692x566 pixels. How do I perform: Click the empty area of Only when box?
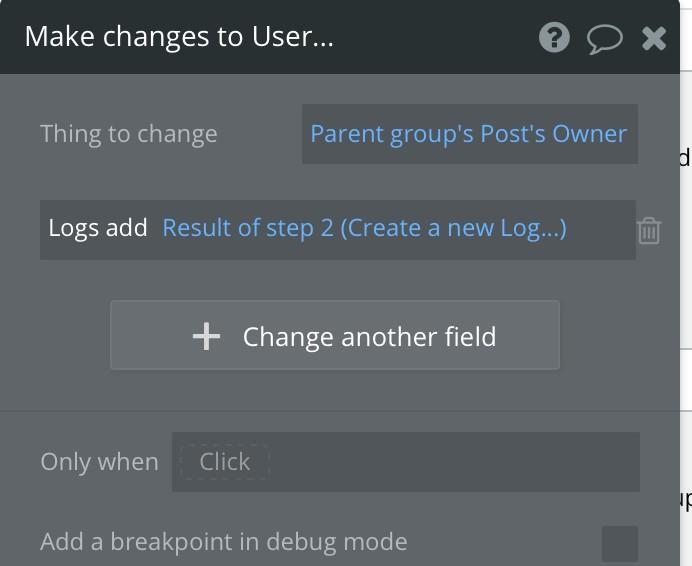click(x=455, y=462)
